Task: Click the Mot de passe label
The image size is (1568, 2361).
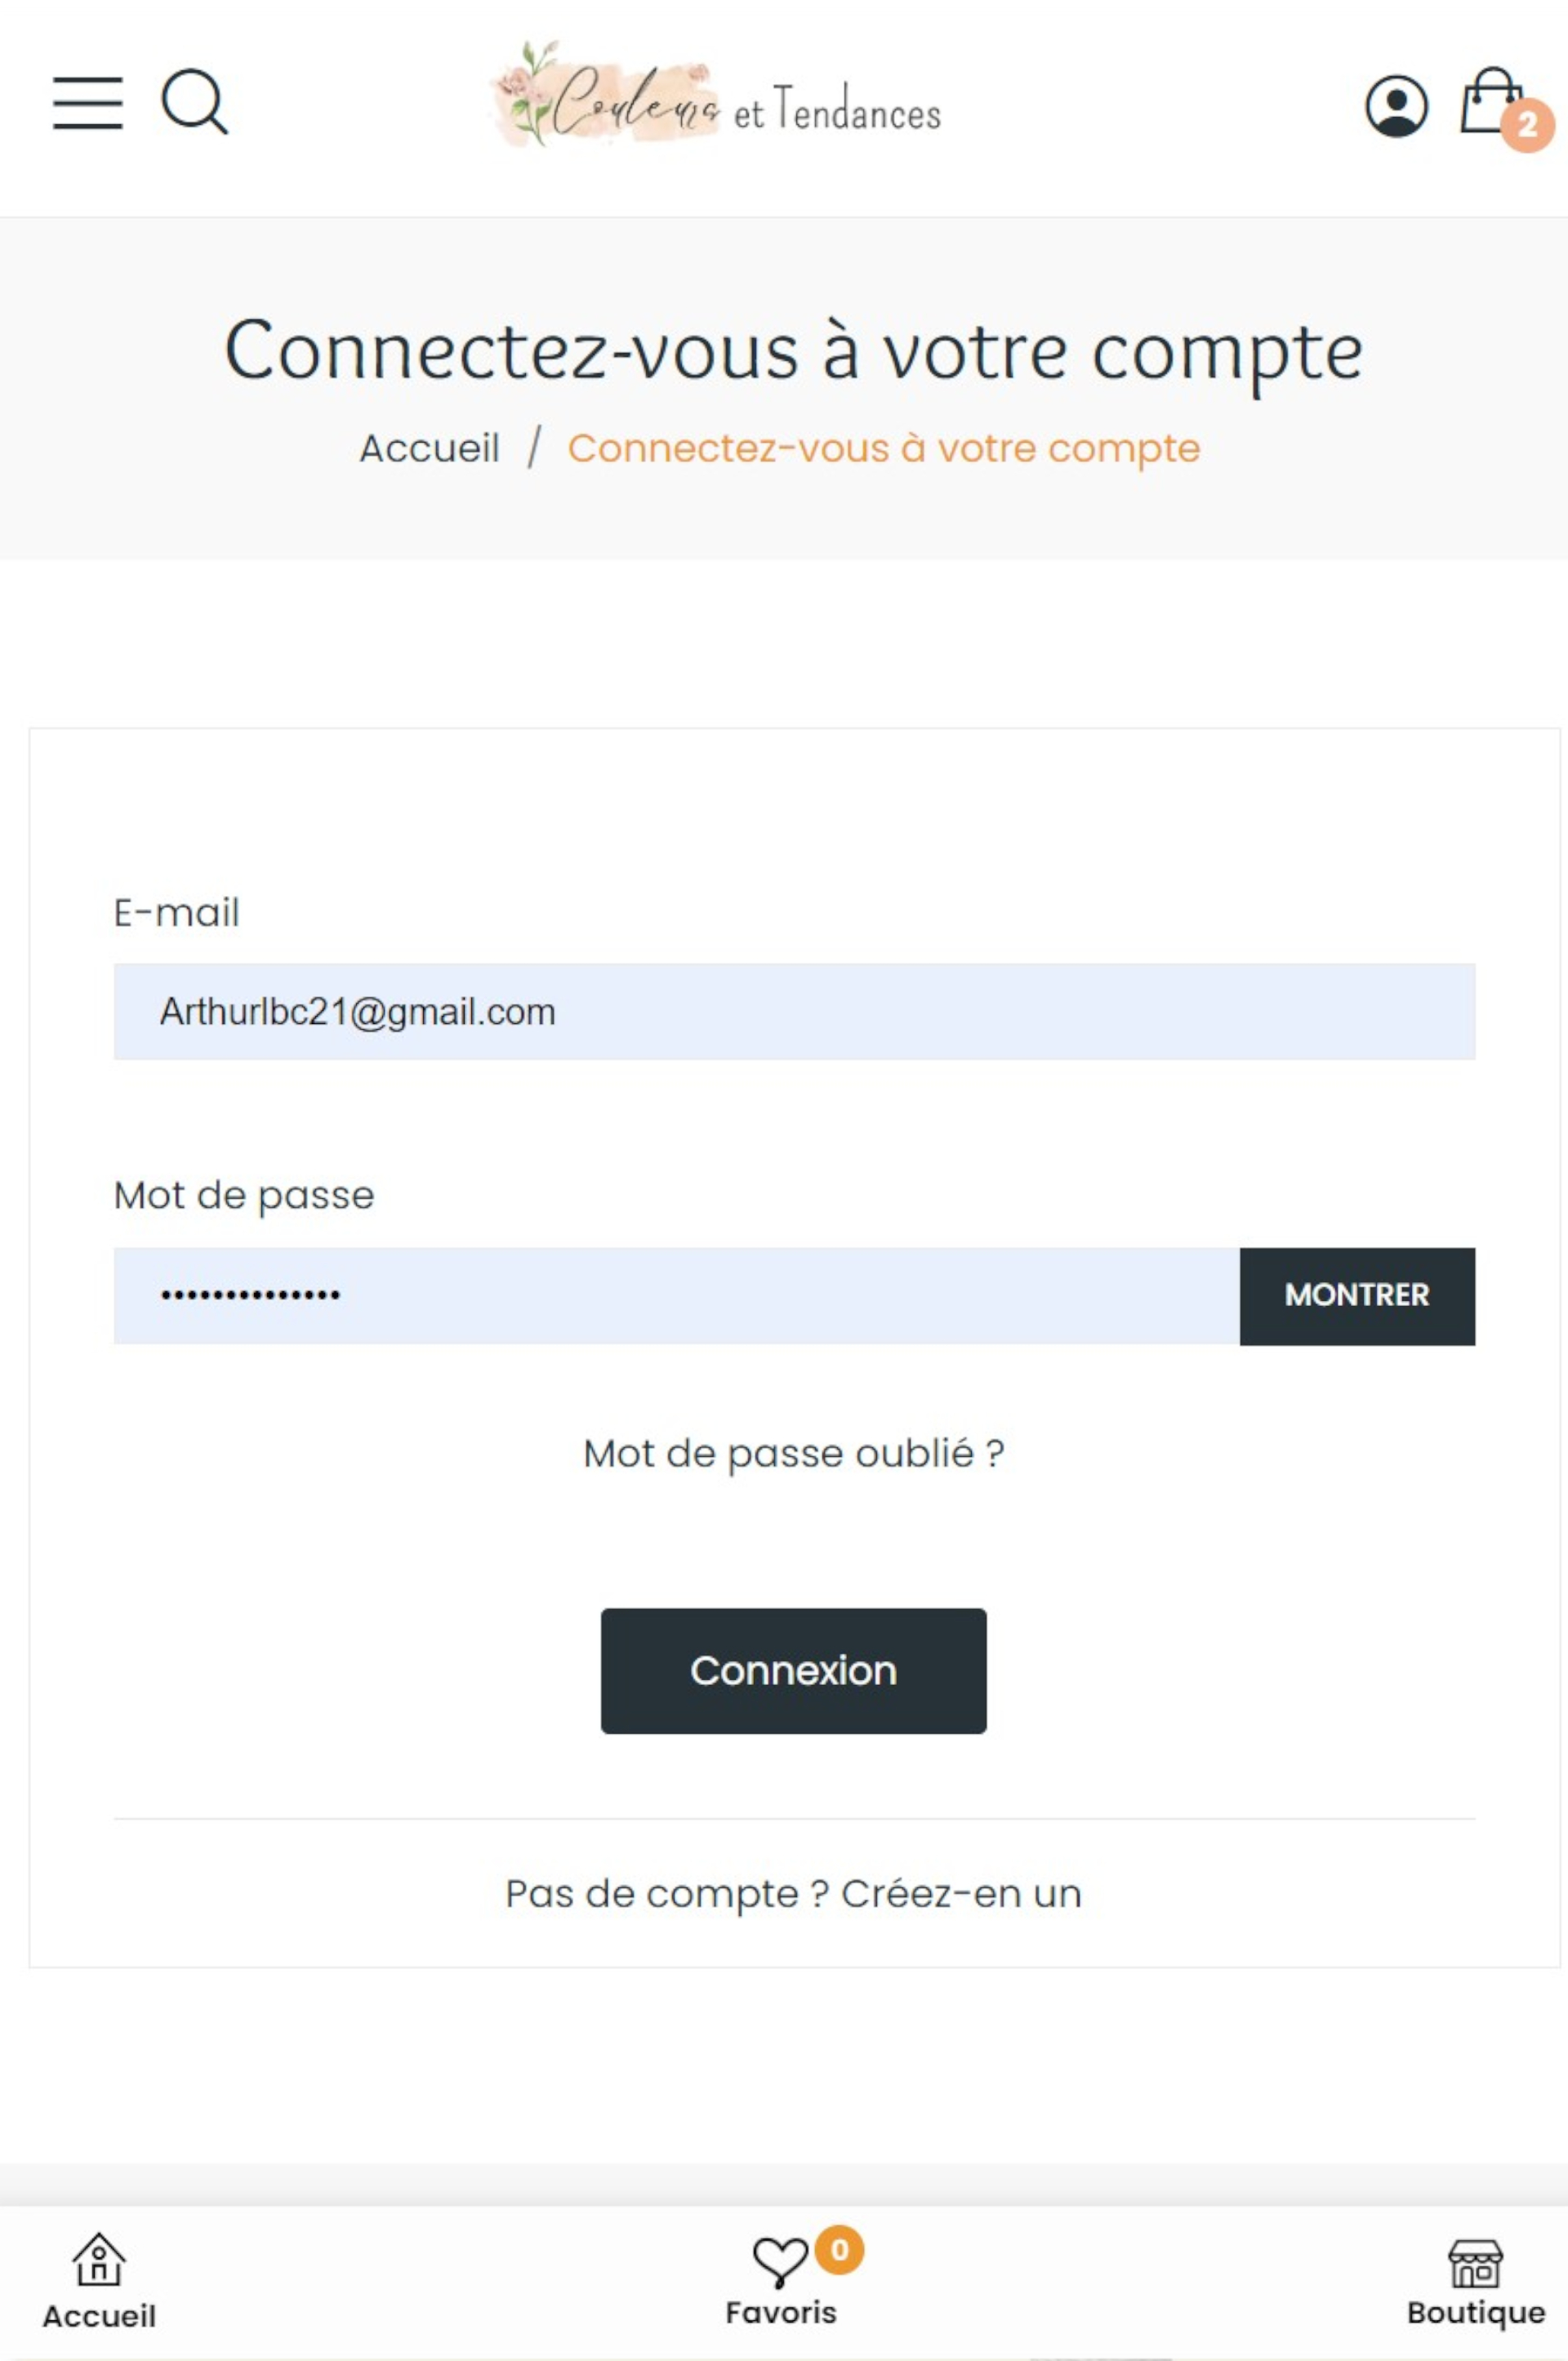Action: (x=244, y=1196)
